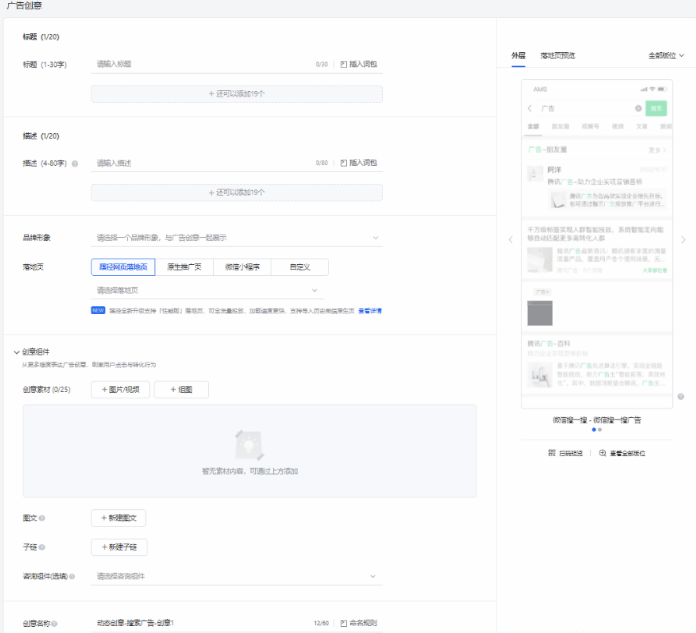This screenshot has width=696, height=633.
Task: Click the help icon next to 描述 (4-80字)
Action: 75,163
